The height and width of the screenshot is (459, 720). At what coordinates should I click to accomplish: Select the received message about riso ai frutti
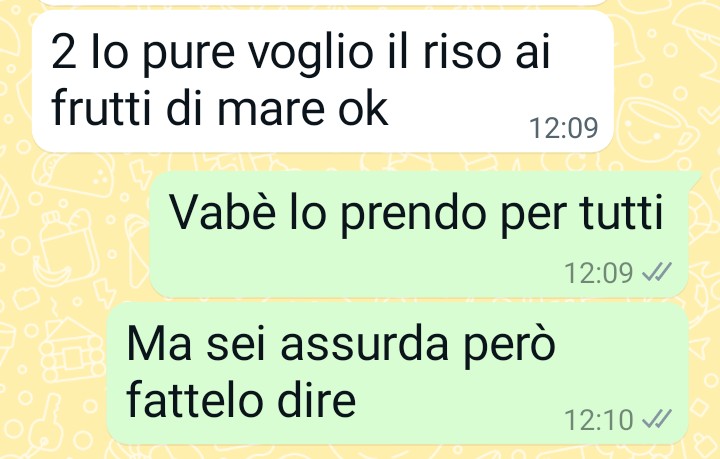coord(323,81)
